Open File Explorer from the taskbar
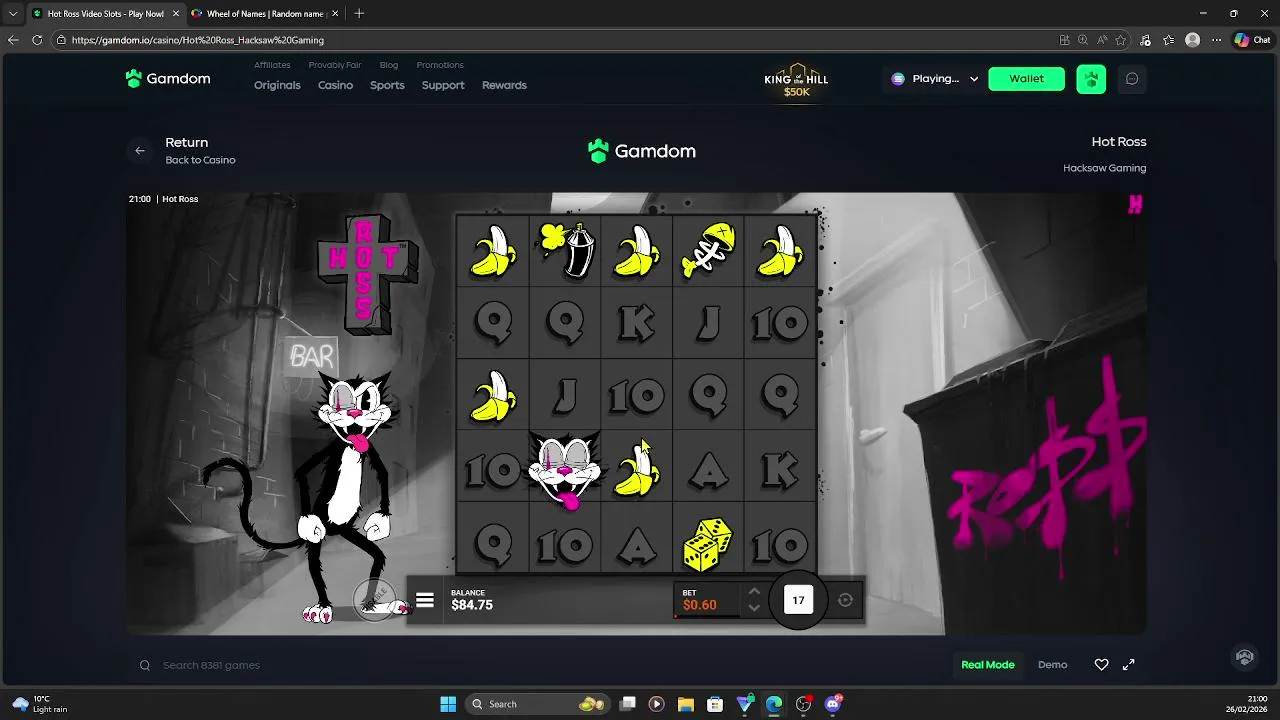1280x720 pixels. point(685,704)
